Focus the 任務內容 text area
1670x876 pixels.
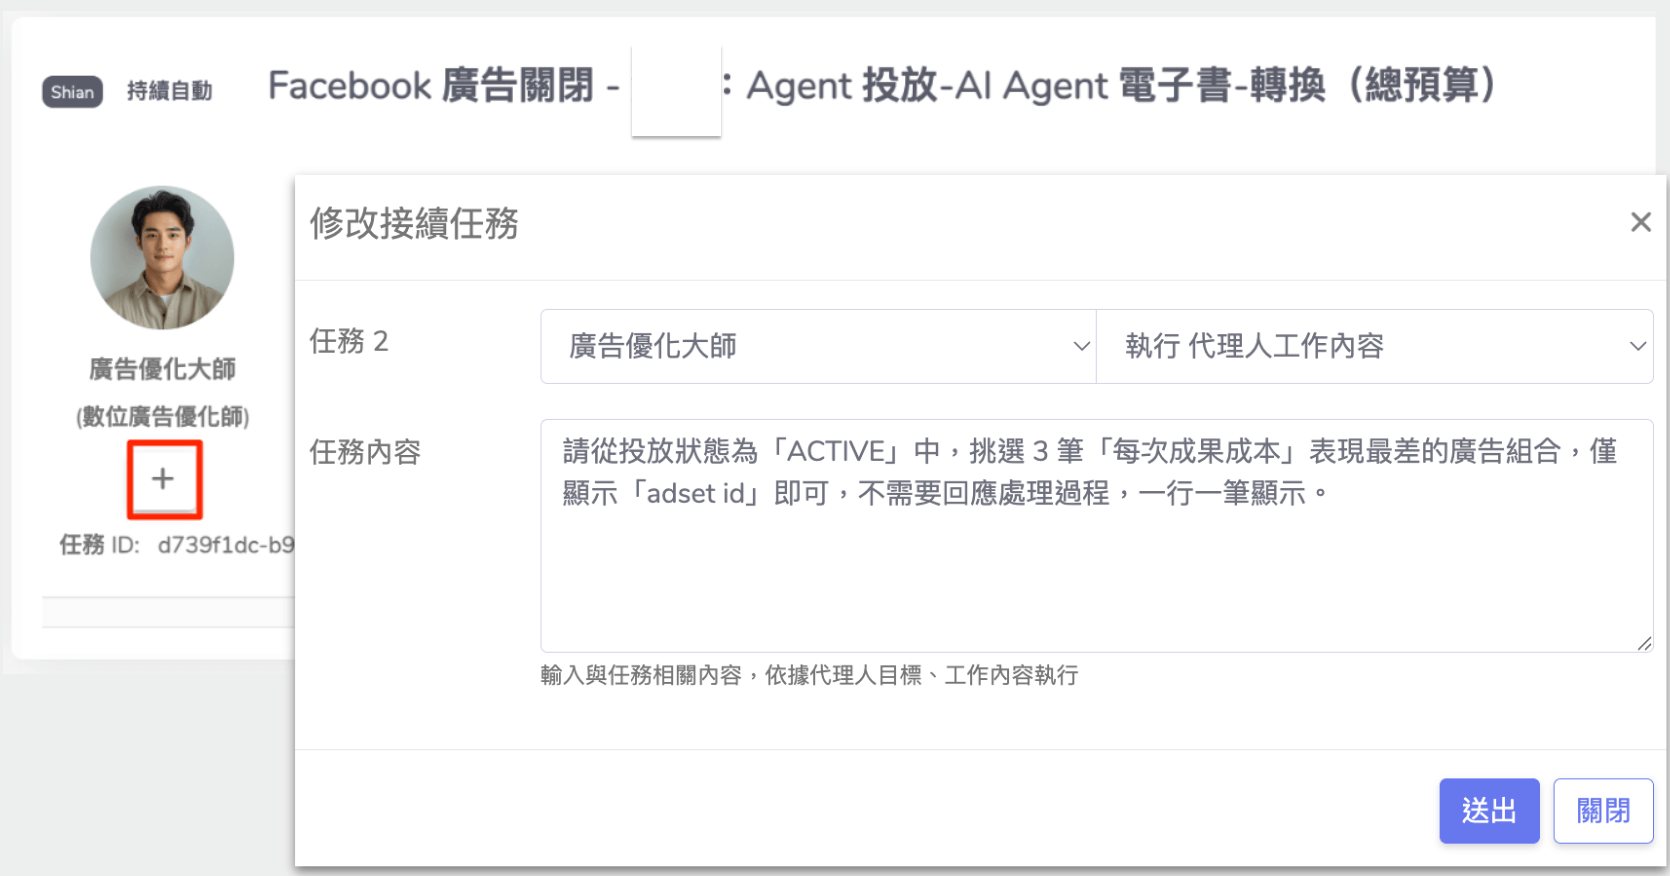(x=1095, y=560)
